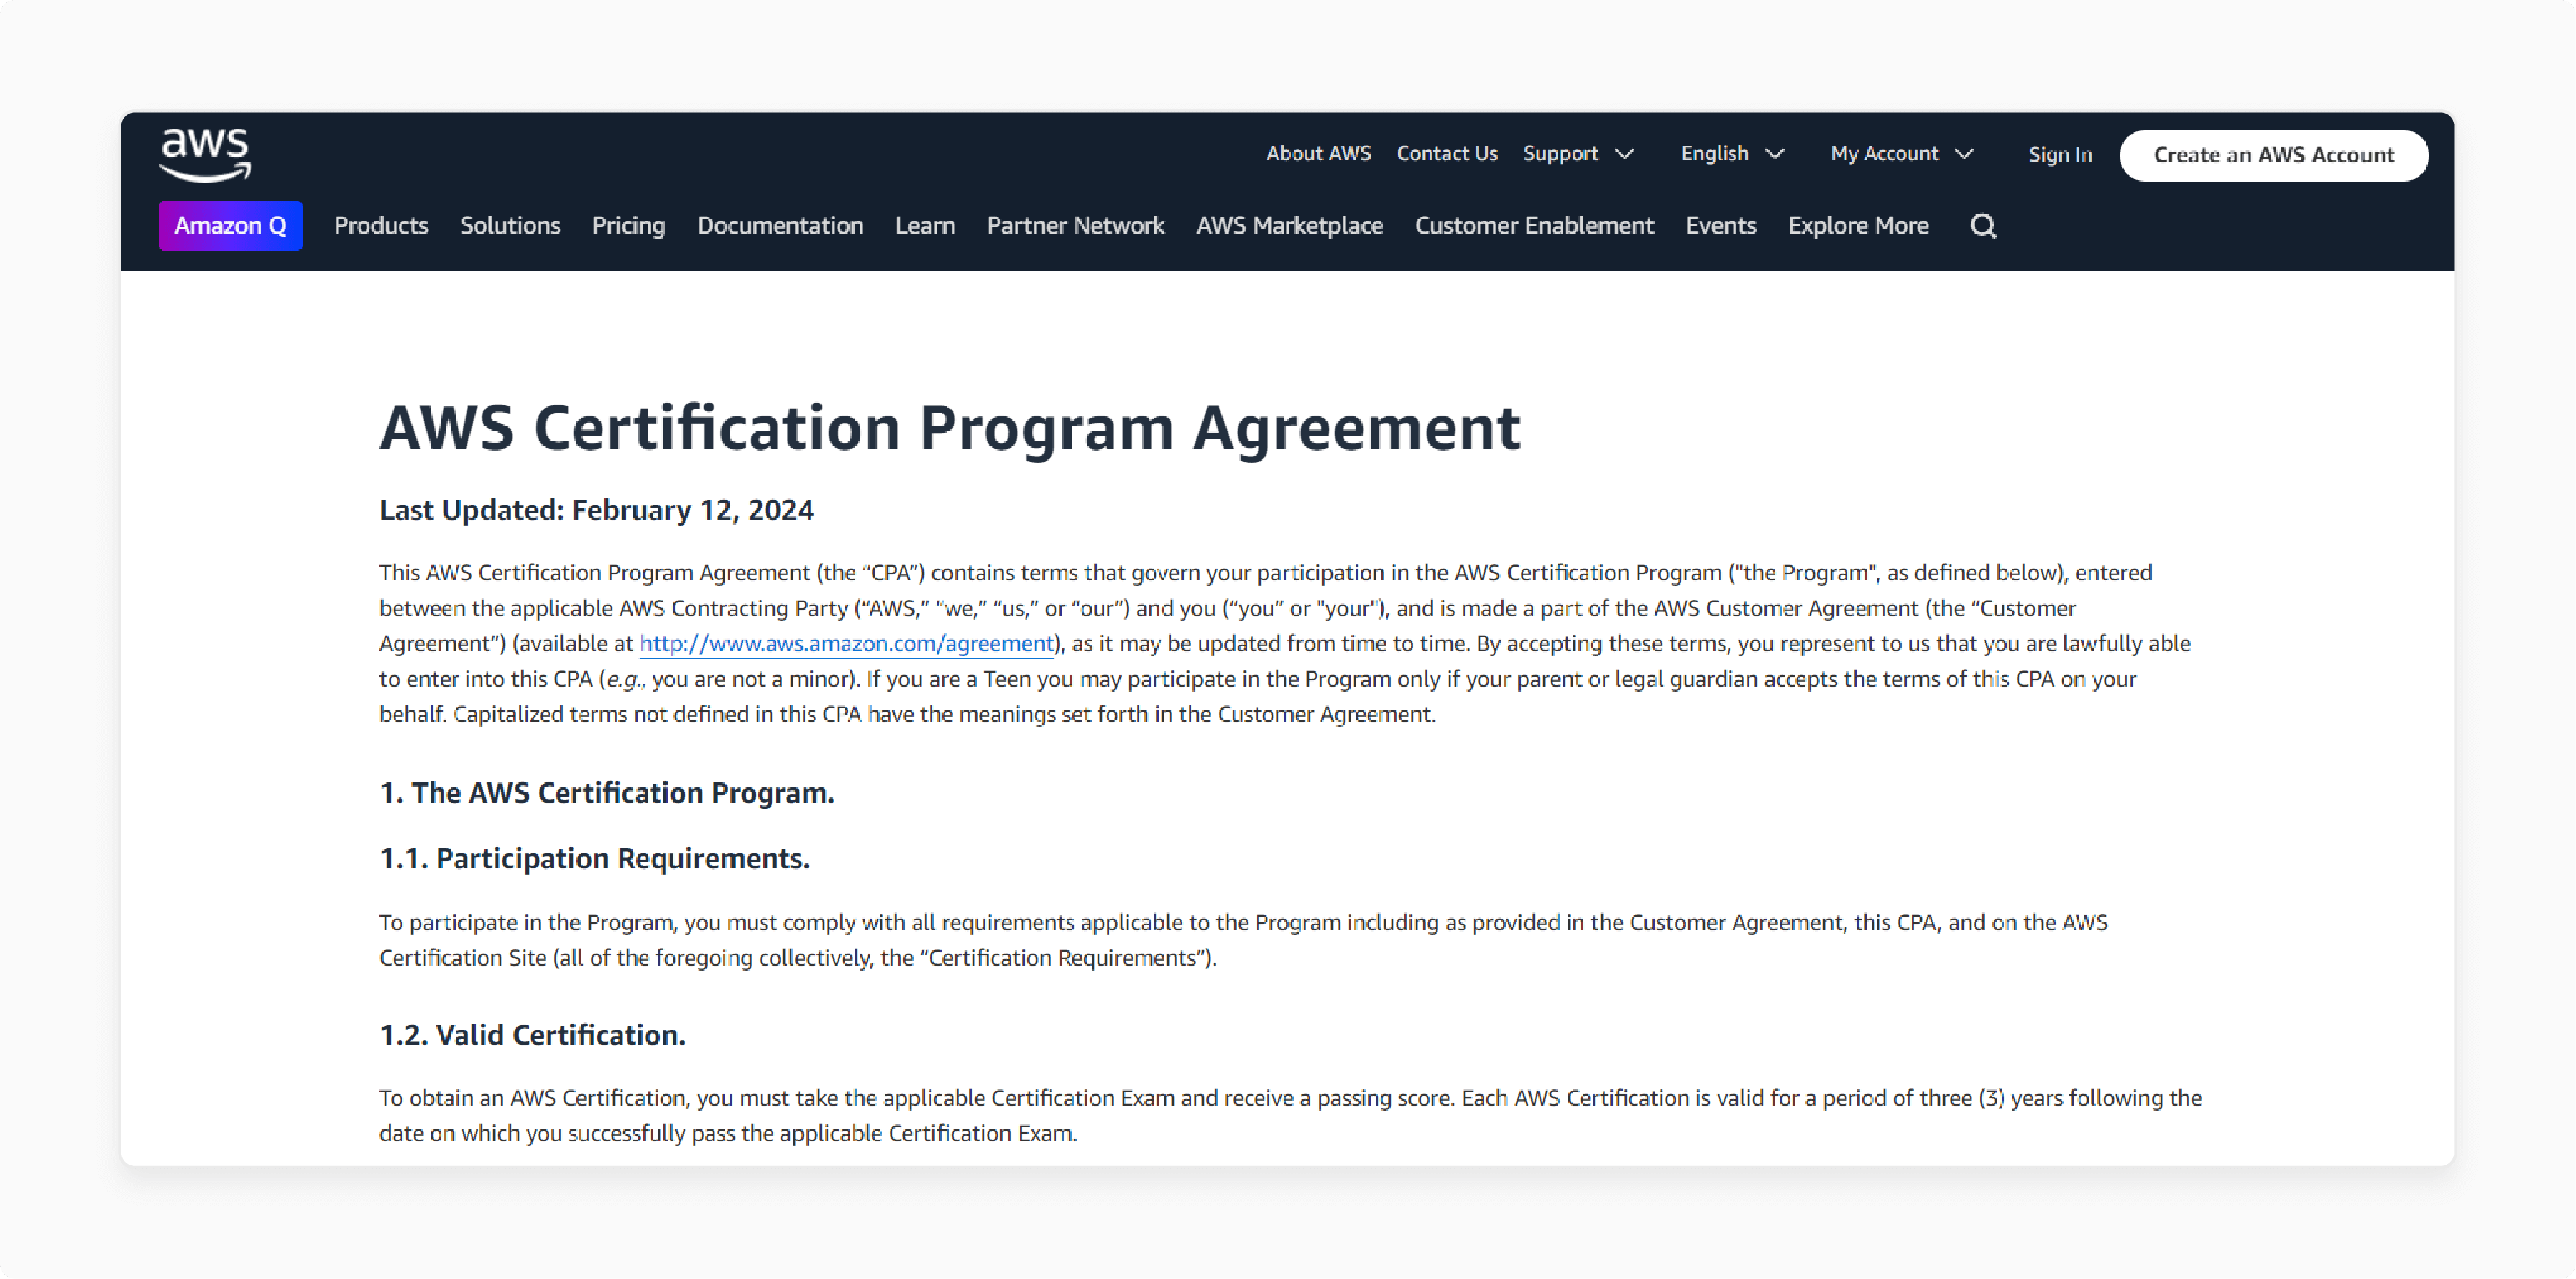
Task: Click the Sign In button
Action: pyautogui.click(x=2060, y=155)
